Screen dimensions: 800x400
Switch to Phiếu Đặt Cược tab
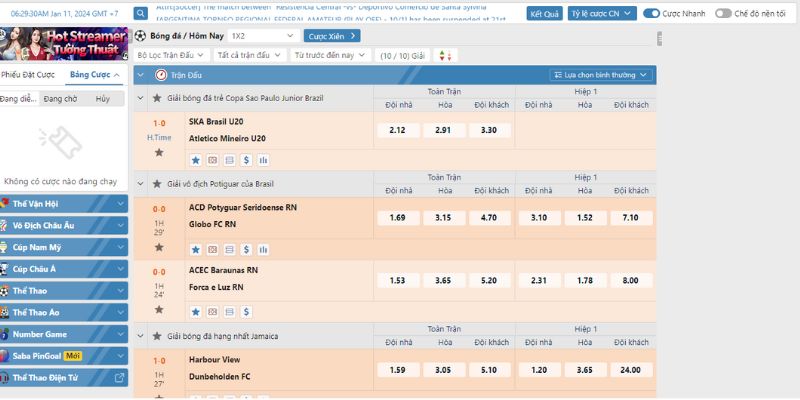click(29, 75)
